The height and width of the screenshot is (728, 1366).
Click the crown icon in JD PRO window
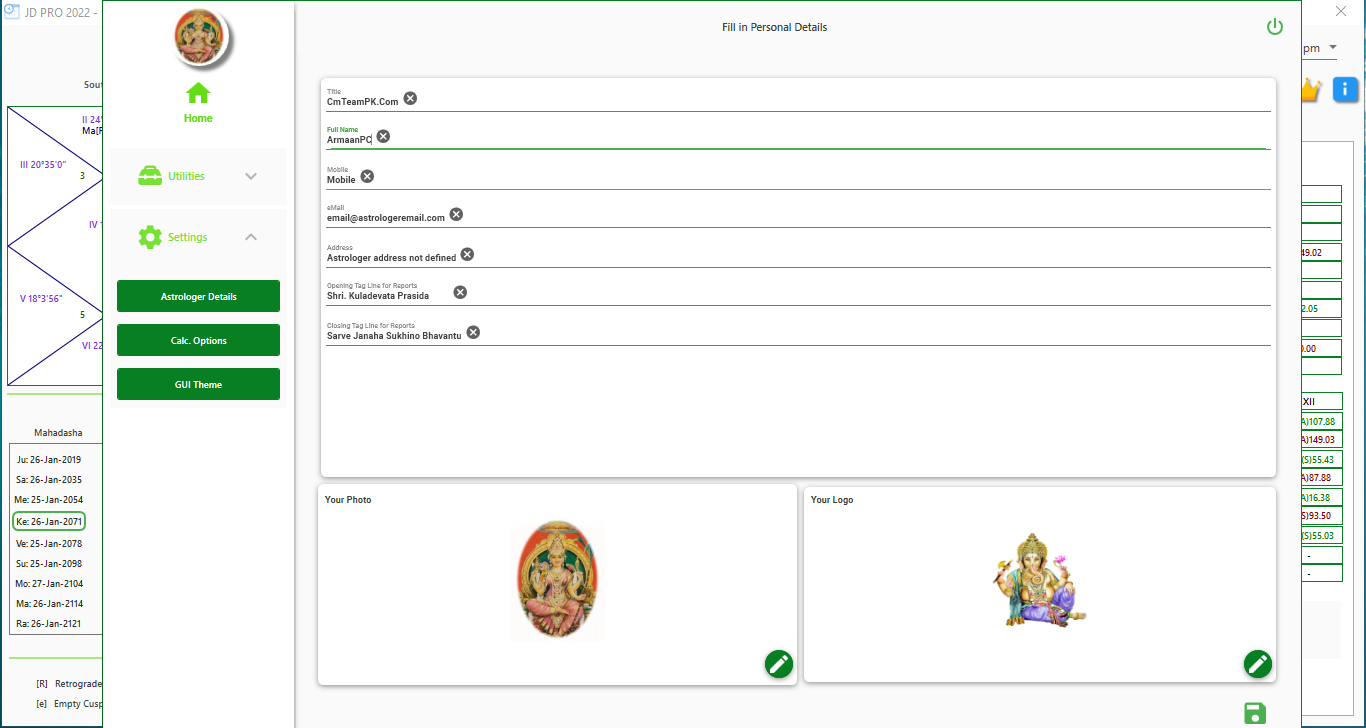(x=1310, y=89)
